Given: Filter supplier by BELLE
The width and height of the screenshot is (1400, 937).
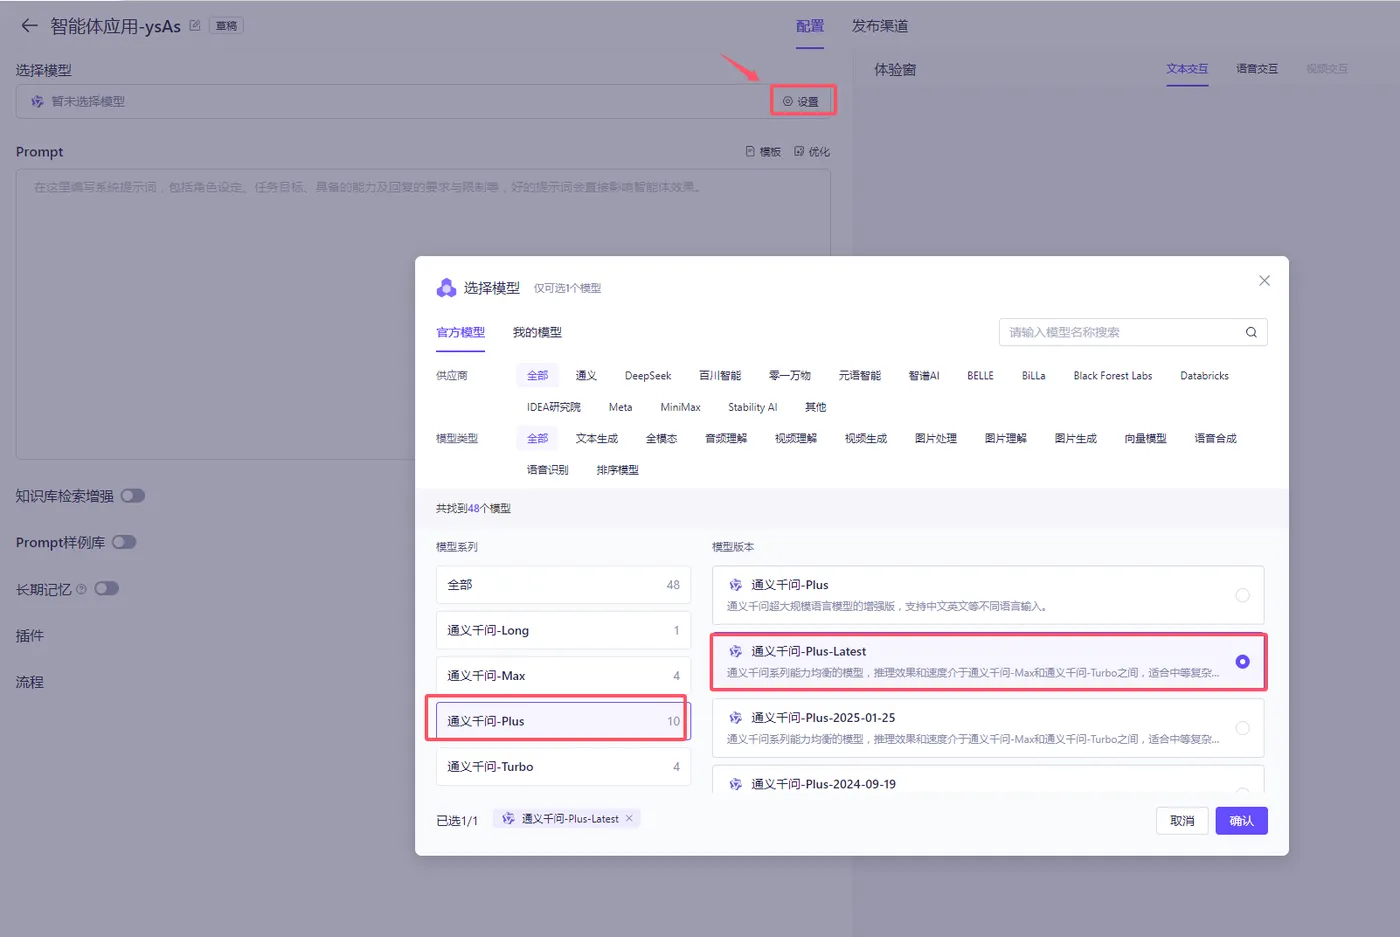Looking at the screenshot, I should (980, 376).
